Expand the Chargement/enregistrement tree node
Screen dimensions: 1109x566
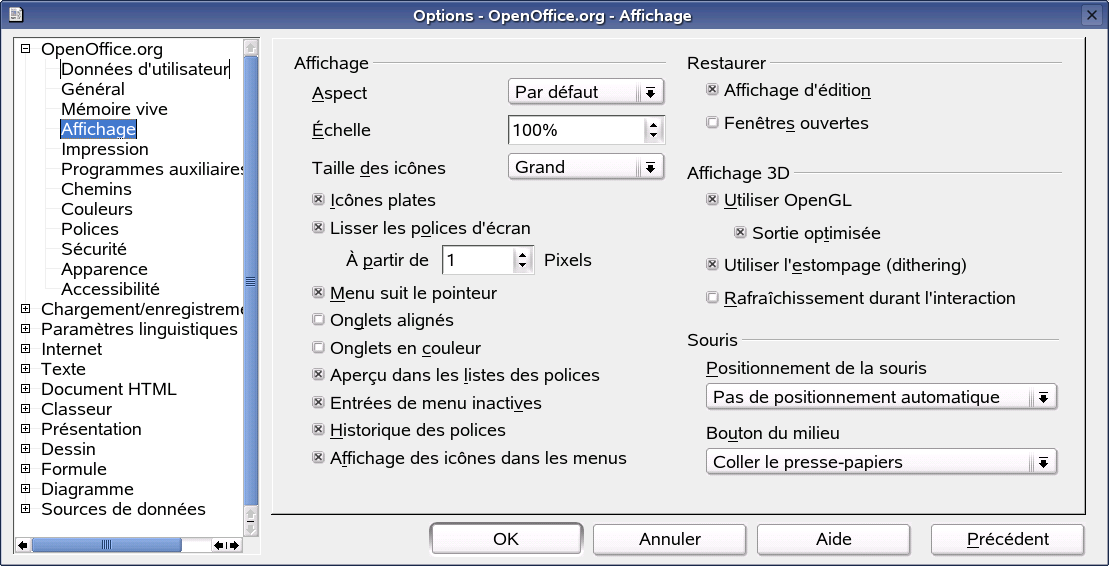25,309
